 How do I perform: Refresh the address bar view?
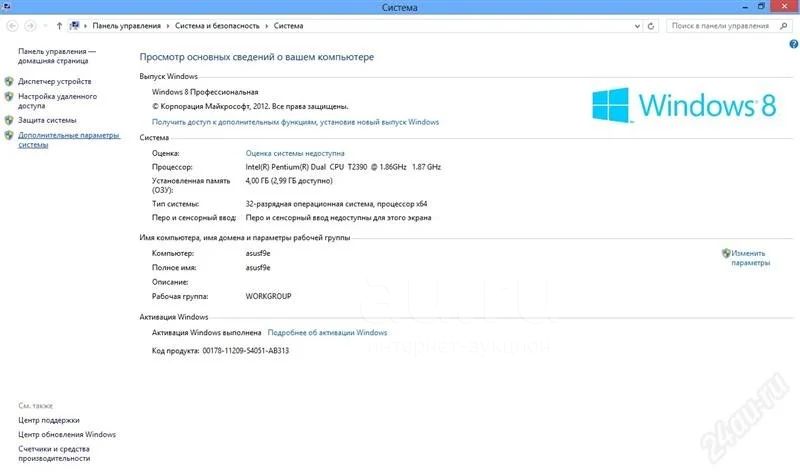(x=651, y=26)
